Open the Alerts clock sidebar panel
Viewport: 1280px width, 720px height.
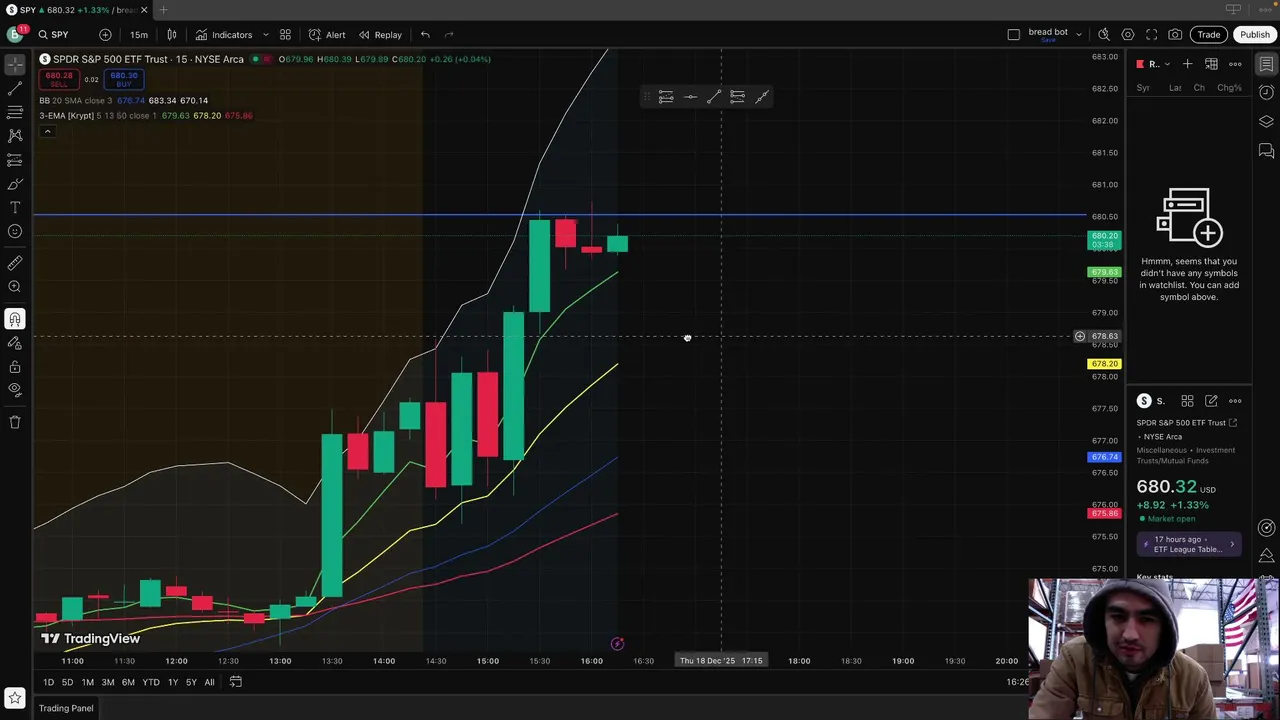(1266, 93)
